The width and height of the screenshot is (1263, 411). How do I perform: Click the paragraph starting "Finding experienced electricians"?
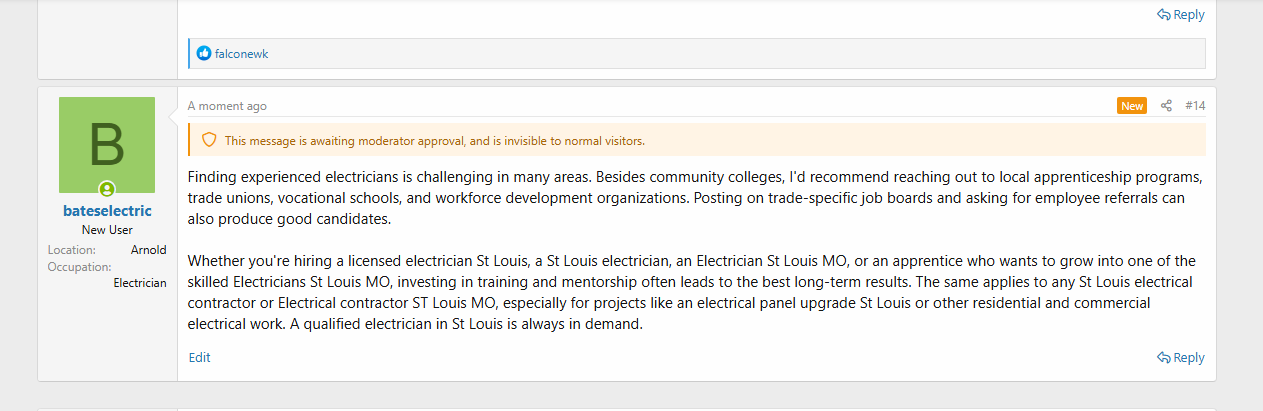click(x=695, y=198)
